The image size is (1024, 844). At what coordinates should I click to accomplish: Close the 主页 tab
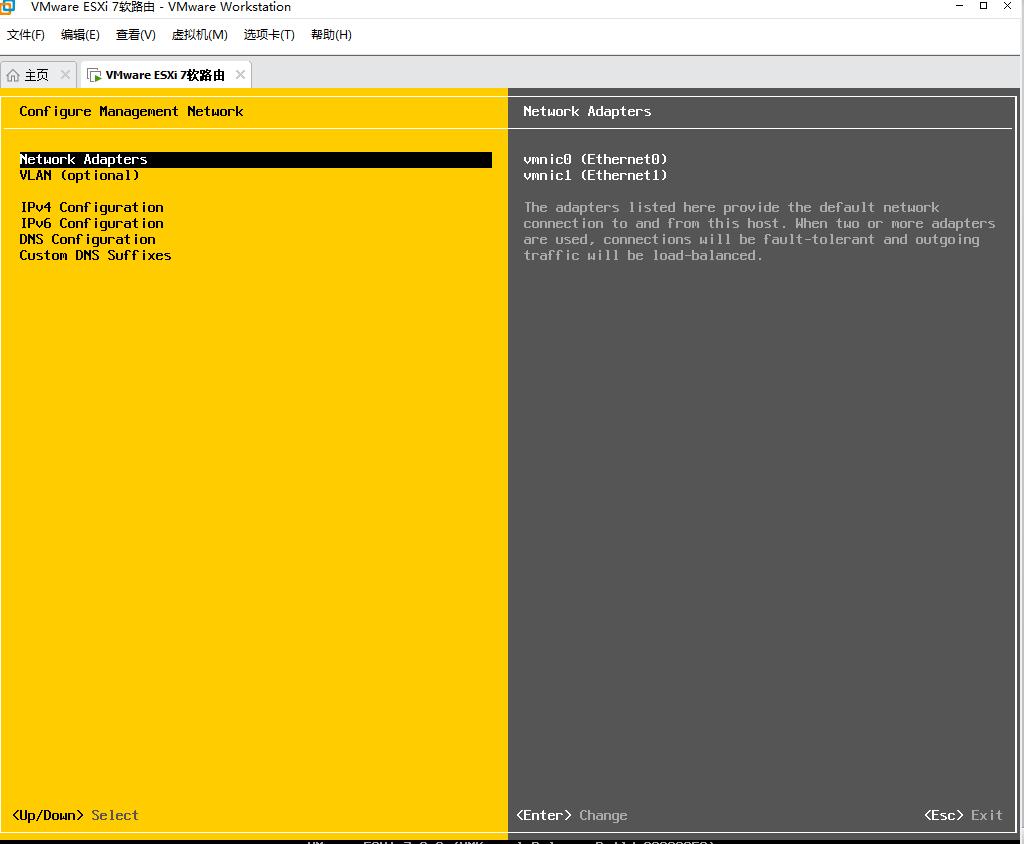pos(66,75)
